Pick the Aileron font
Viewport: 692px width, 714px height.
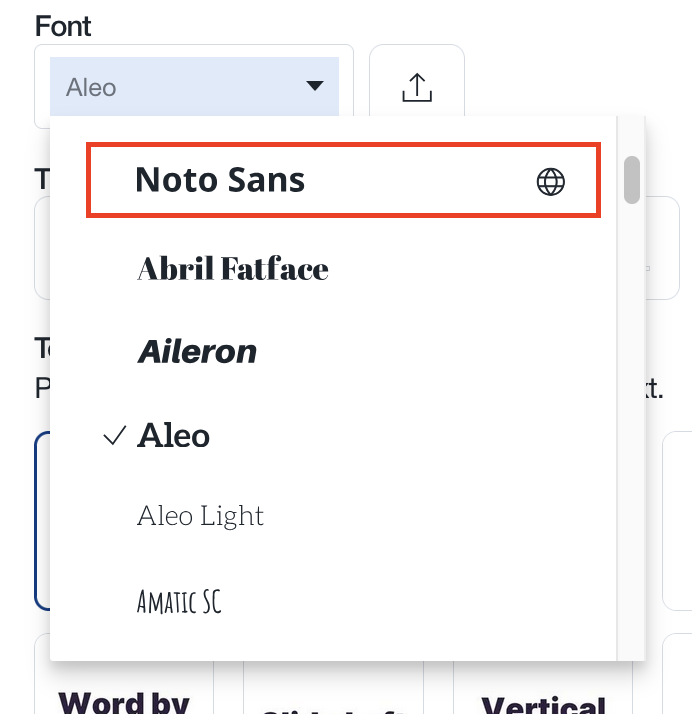[x=197, y=352]
